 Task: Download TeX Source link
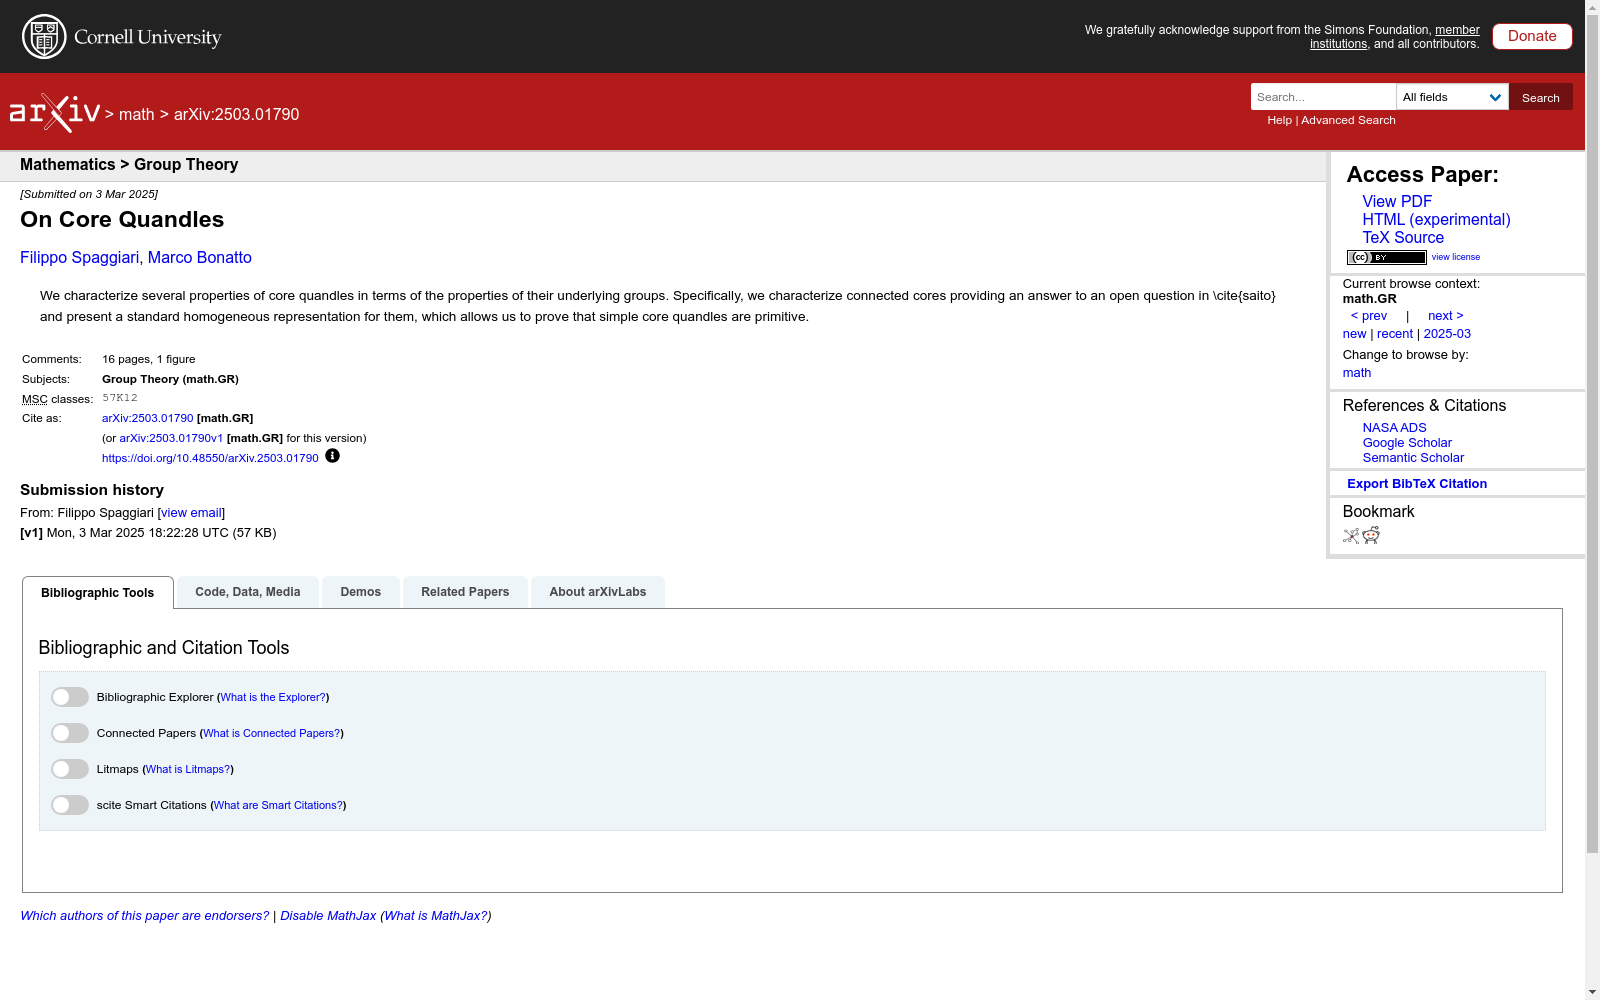click(1403, 238)
